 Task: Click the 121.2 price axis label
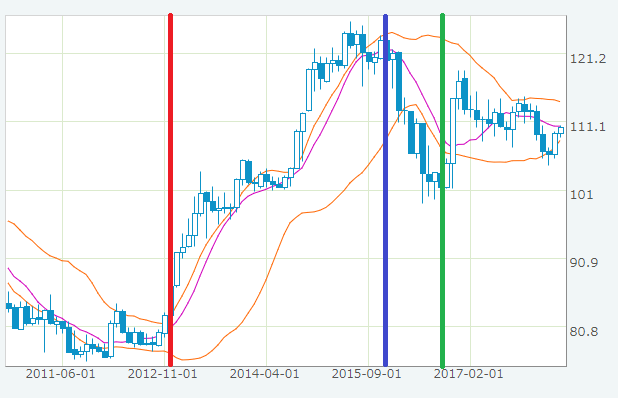pos(588,59)
